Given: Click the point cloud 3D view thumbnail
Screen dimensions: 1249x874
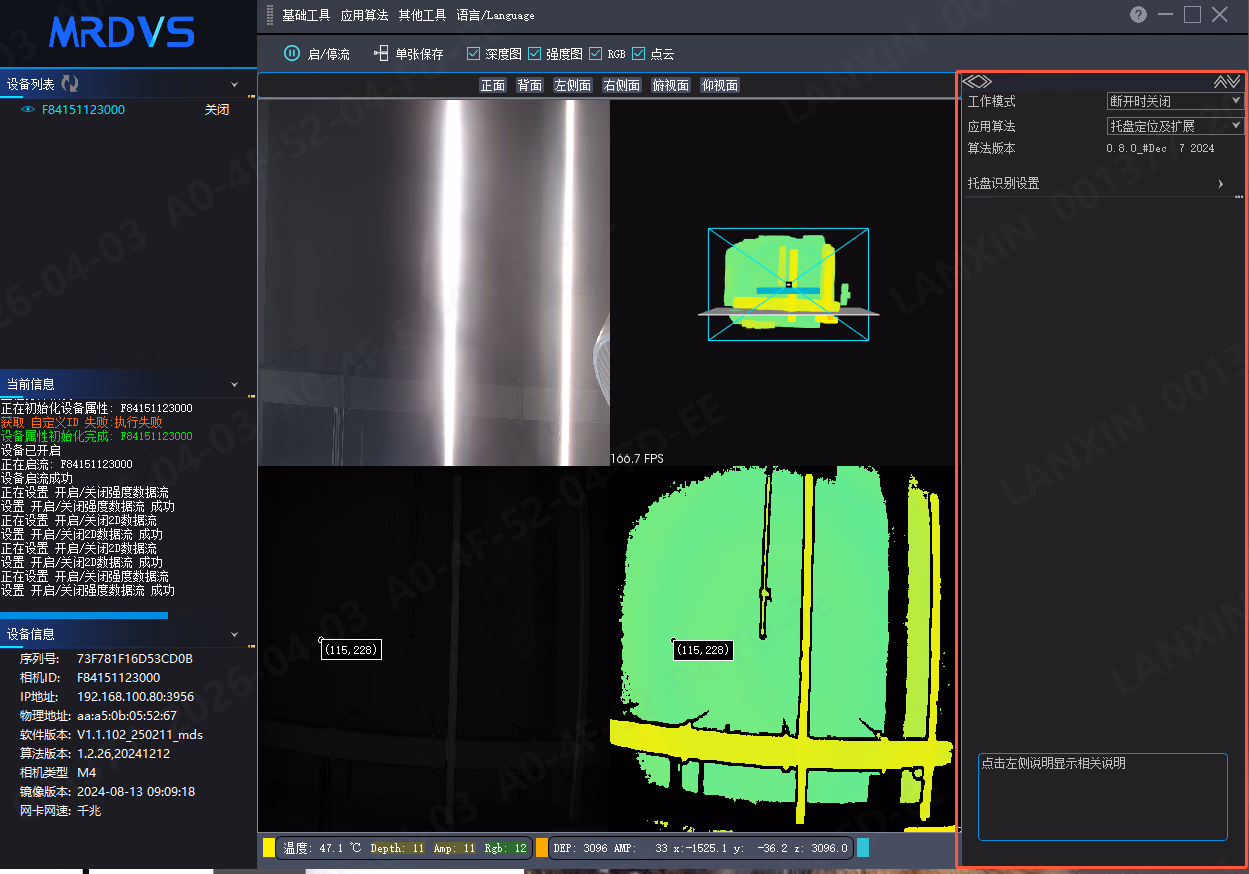Looking at the screenshot, I should pos(783,283).
